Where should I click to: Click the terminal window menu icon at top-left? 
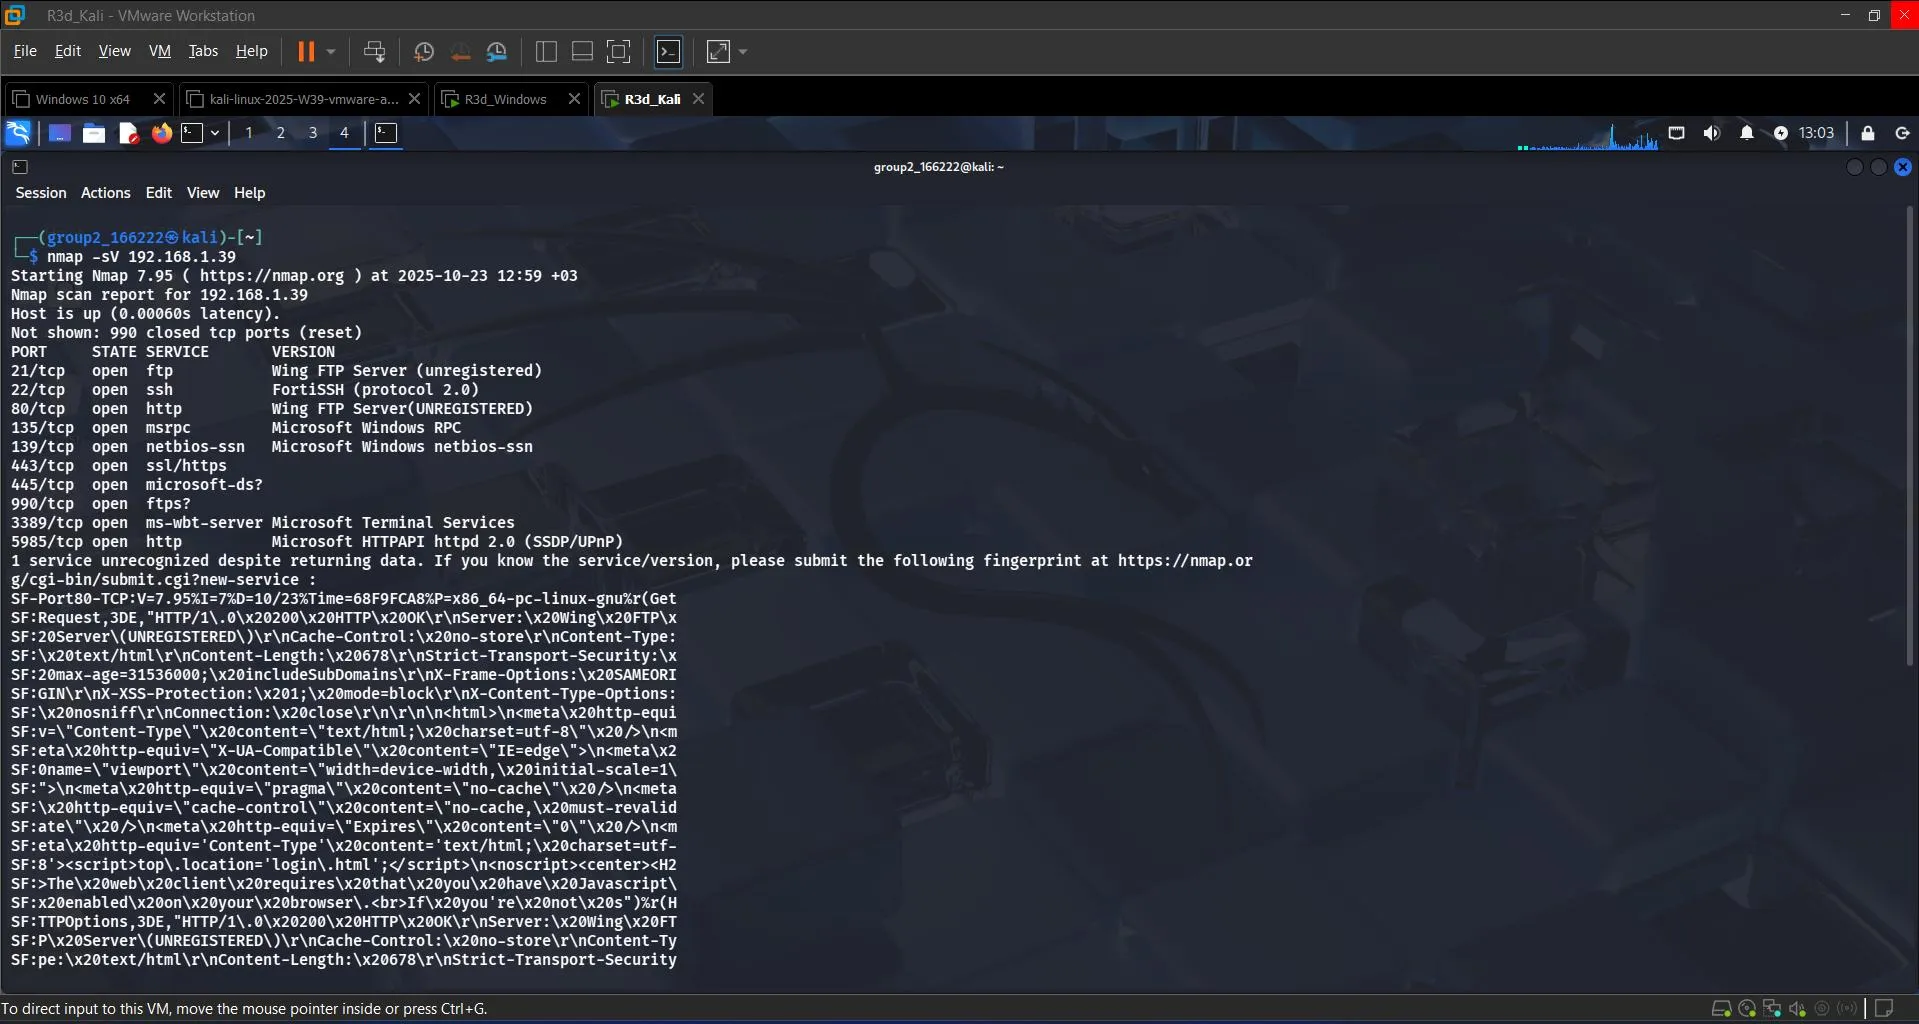pos(20,167)
